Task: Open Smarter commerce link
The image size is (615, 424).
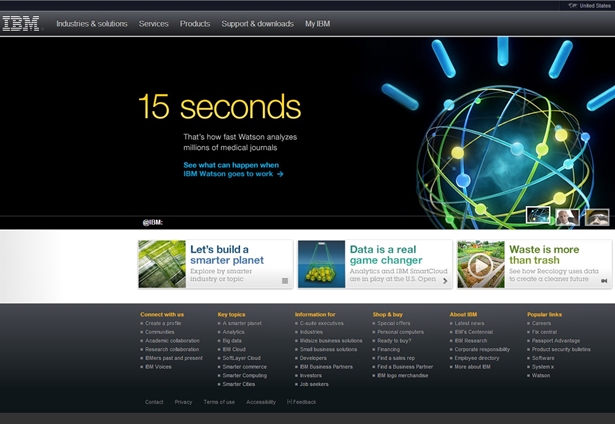Action: [244, 367]
